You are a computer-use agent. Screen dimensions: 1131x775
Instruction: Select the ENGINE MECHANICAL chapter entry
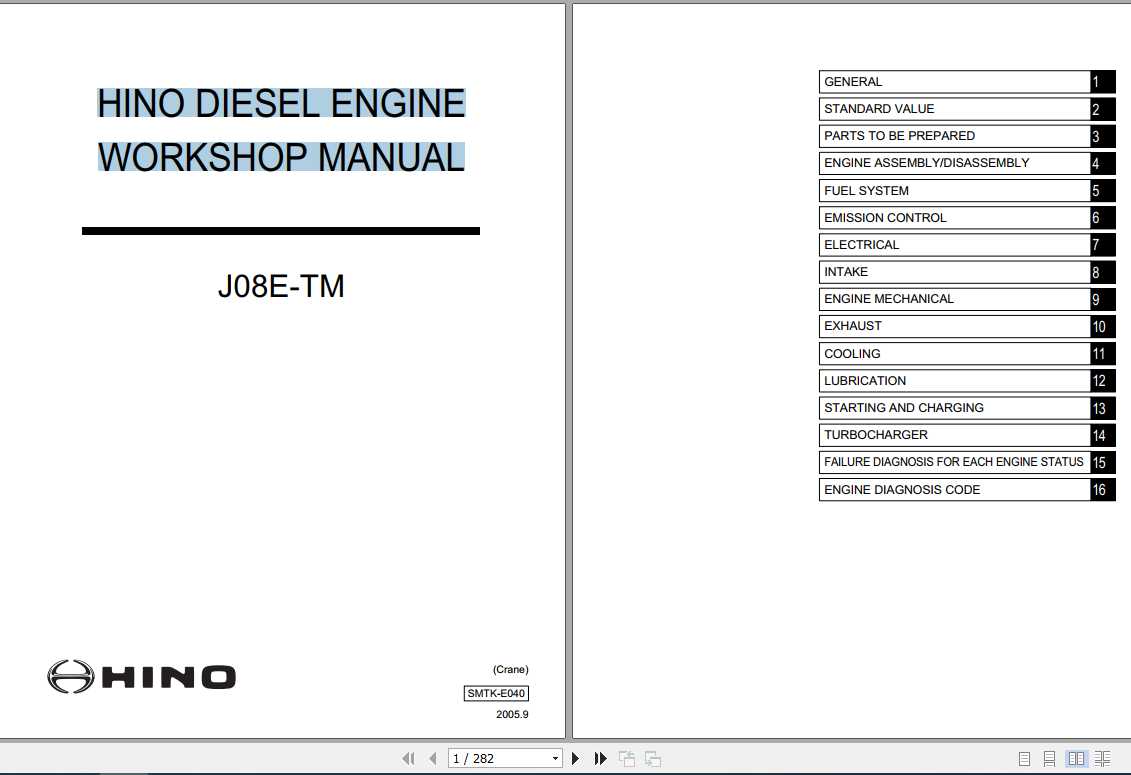(967, 299)
